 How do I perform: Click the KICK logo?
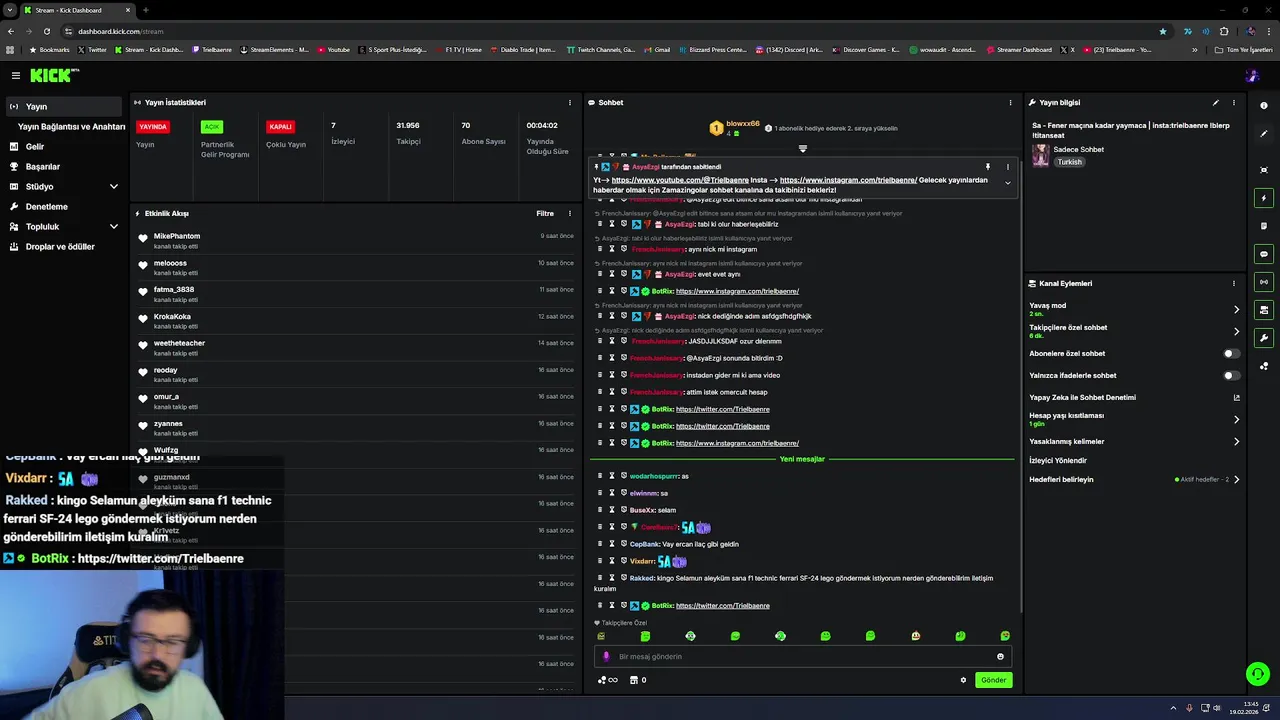[53, 75]
